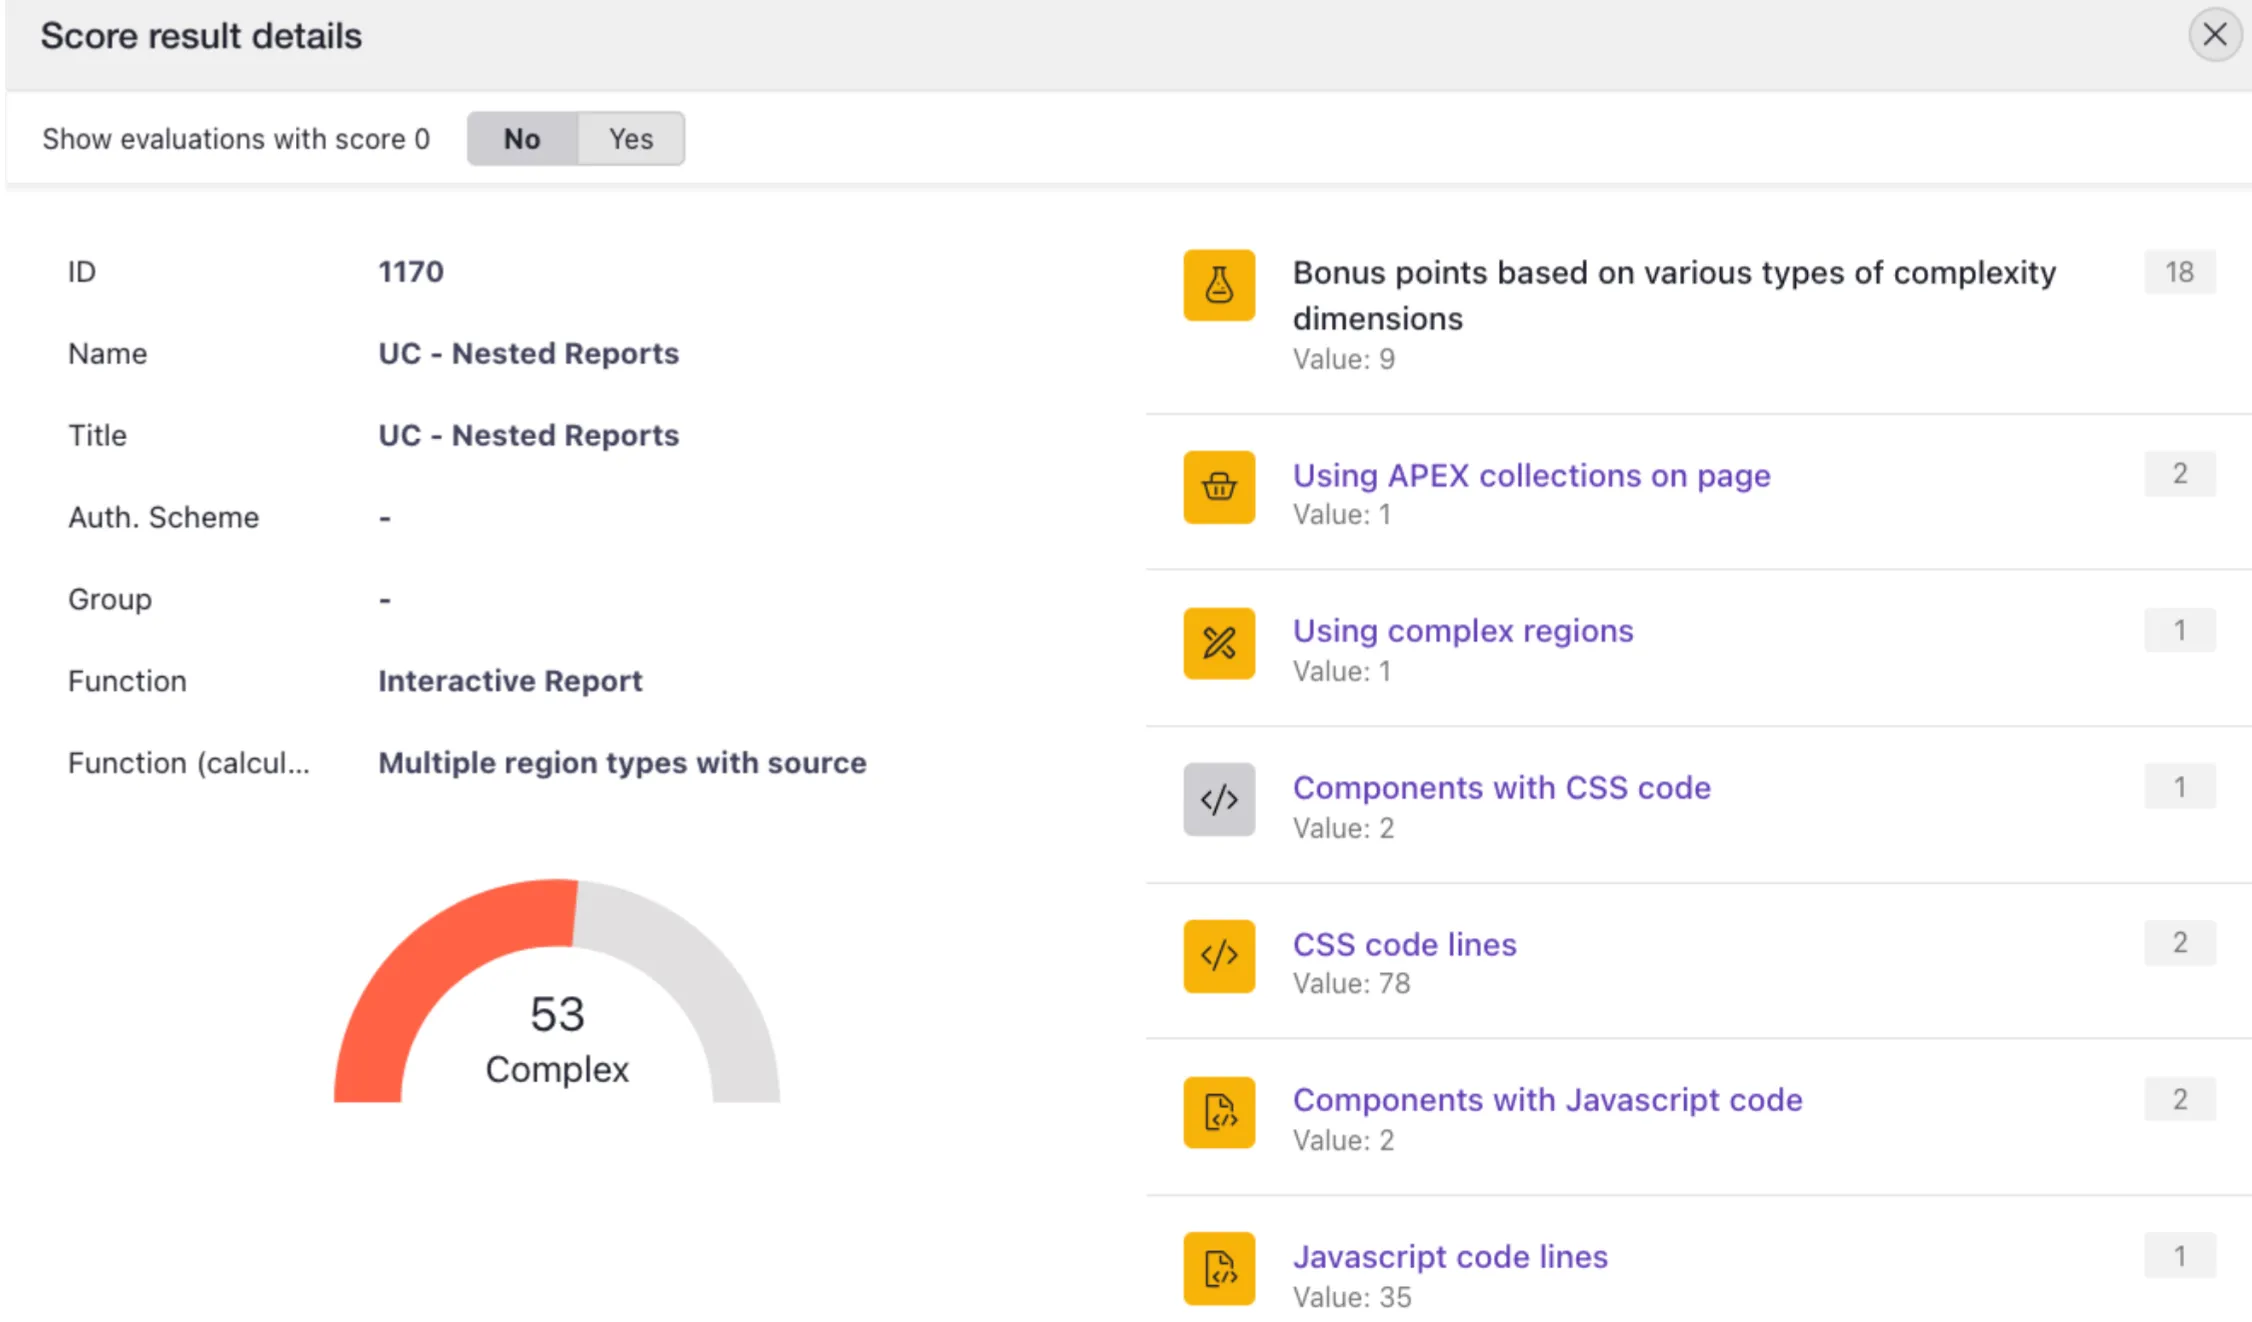2252x1322 pixels.
Task: Open the Javascript code lines link
Action: click(1450, 1256)
